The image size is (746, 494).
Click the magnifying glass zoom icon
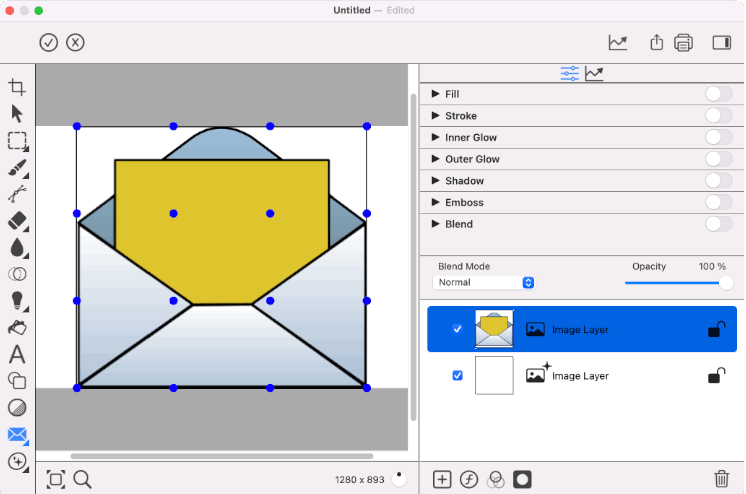pyautogui.click(x=82, y=479)
